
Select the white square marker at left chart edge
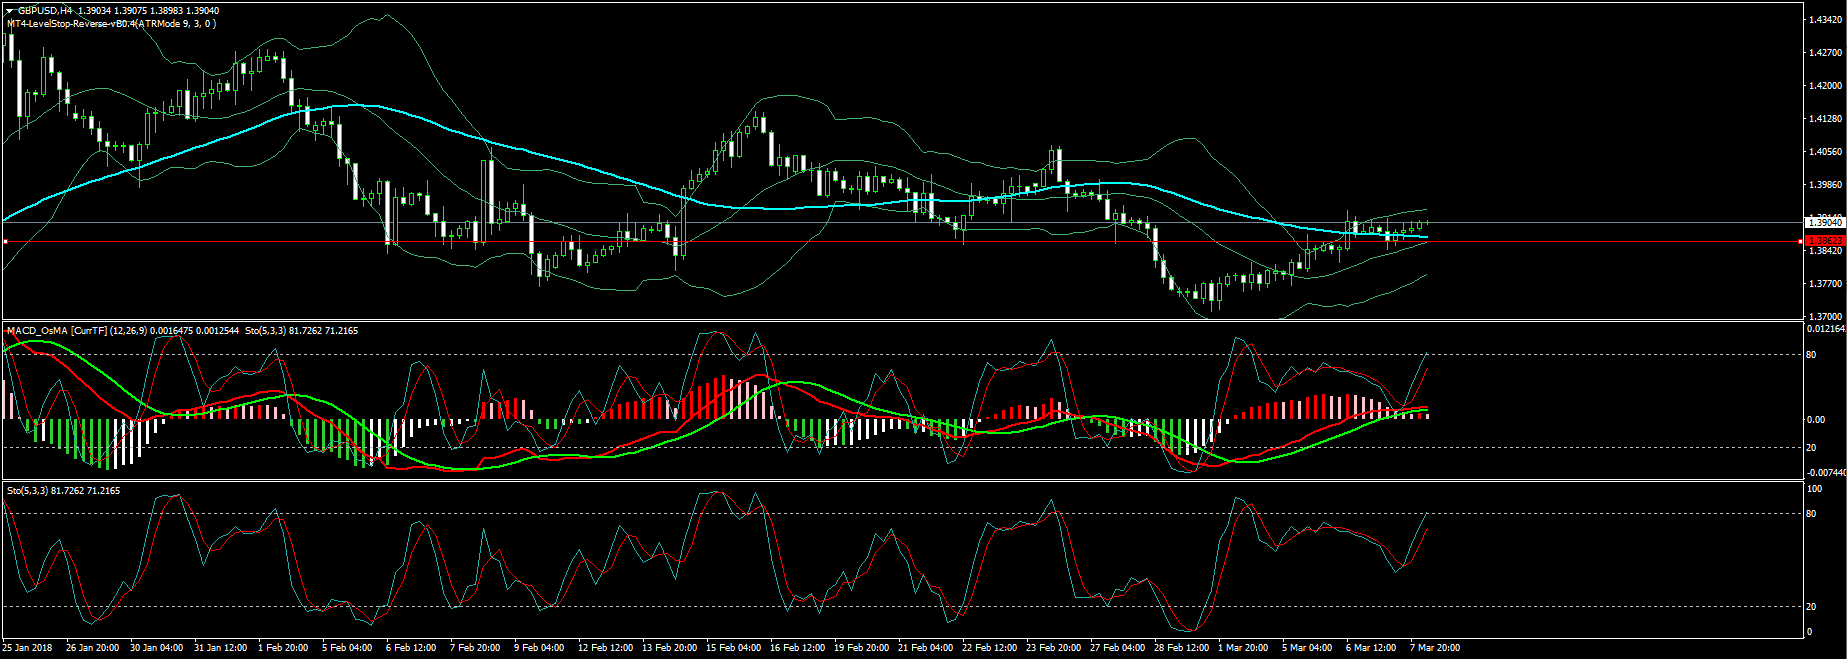[5, 241]
